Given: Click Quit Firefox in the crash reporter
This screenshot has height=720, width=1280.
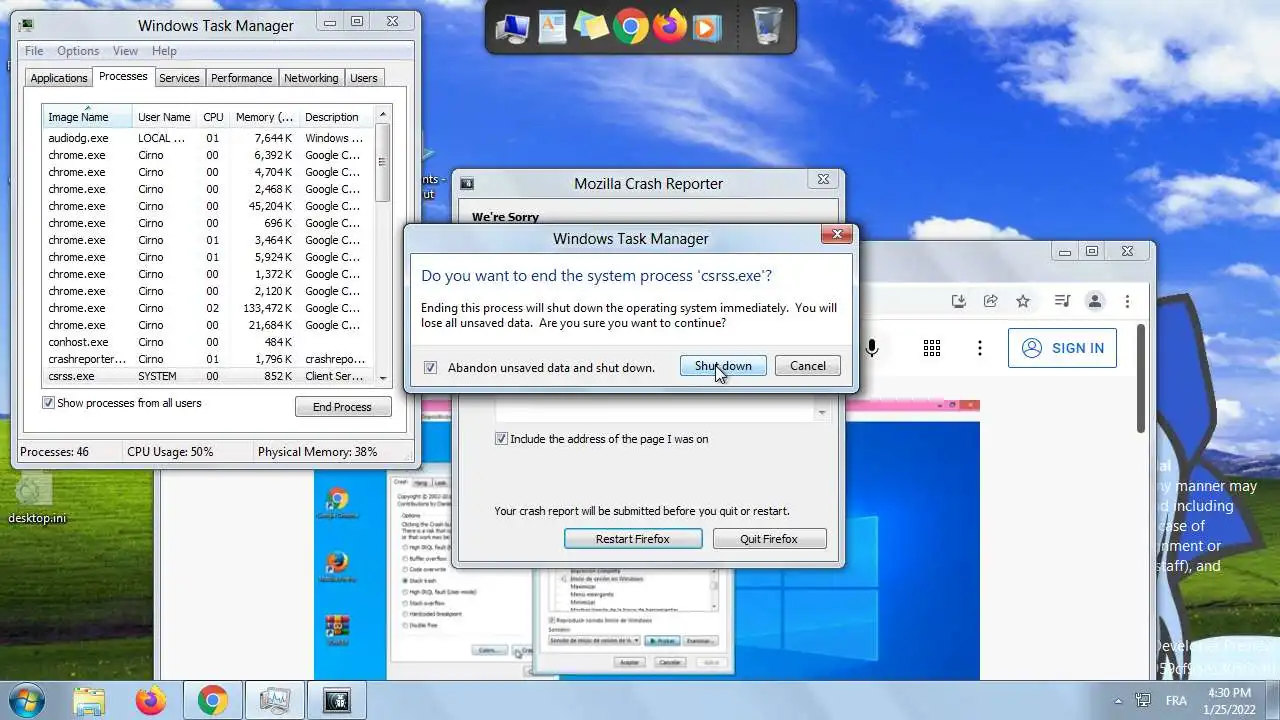Looking at the screenshot, I should [x=769, y=539].
